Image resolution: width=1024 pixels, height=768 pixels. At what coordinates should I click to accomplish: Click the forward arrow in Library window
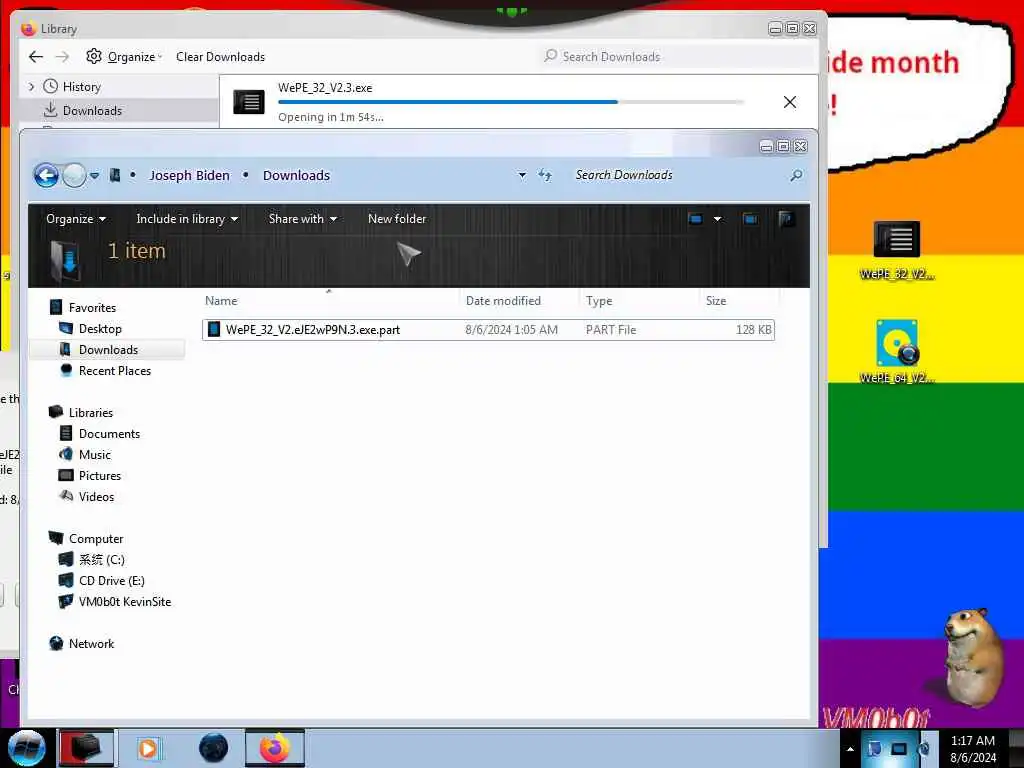point(62,57)
